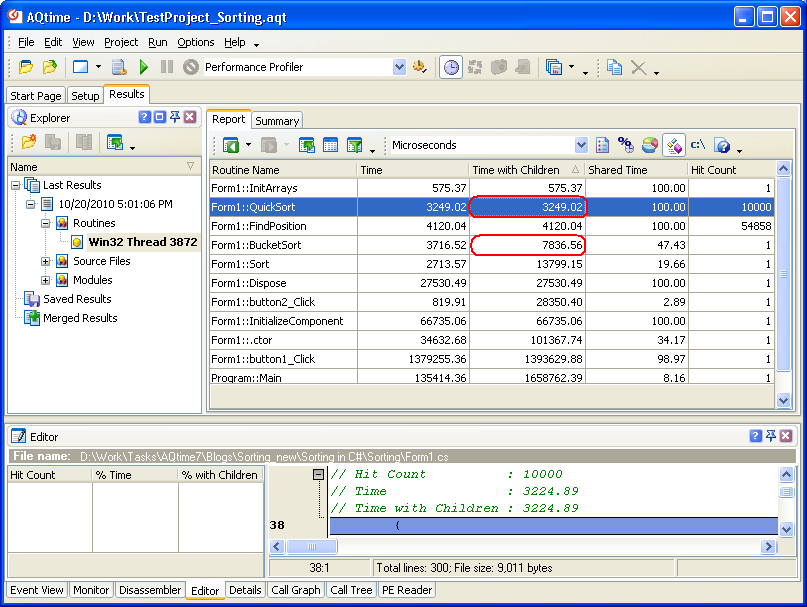This screenshot has height=607, width=807.
Task: Stop profiling with the Stop icon
Action: coord(190,67)
